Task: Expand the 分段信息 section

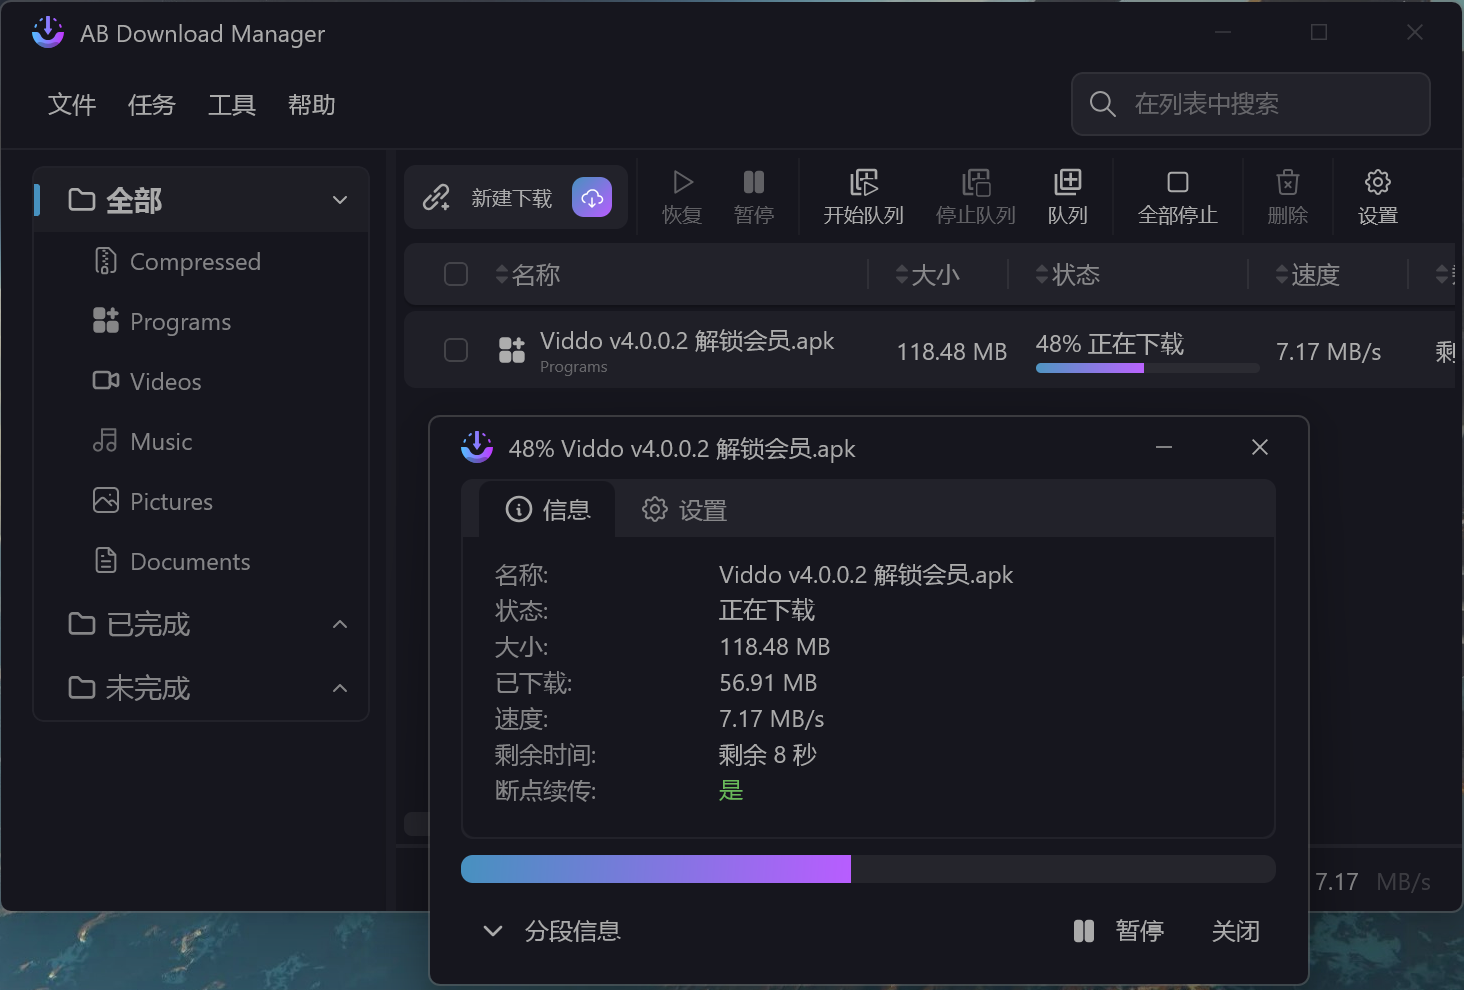Action: [550, 931]
